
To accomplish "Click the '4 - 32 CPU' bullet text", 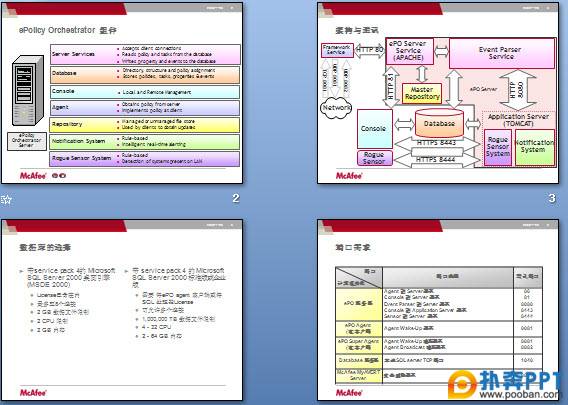I will 156,327.
